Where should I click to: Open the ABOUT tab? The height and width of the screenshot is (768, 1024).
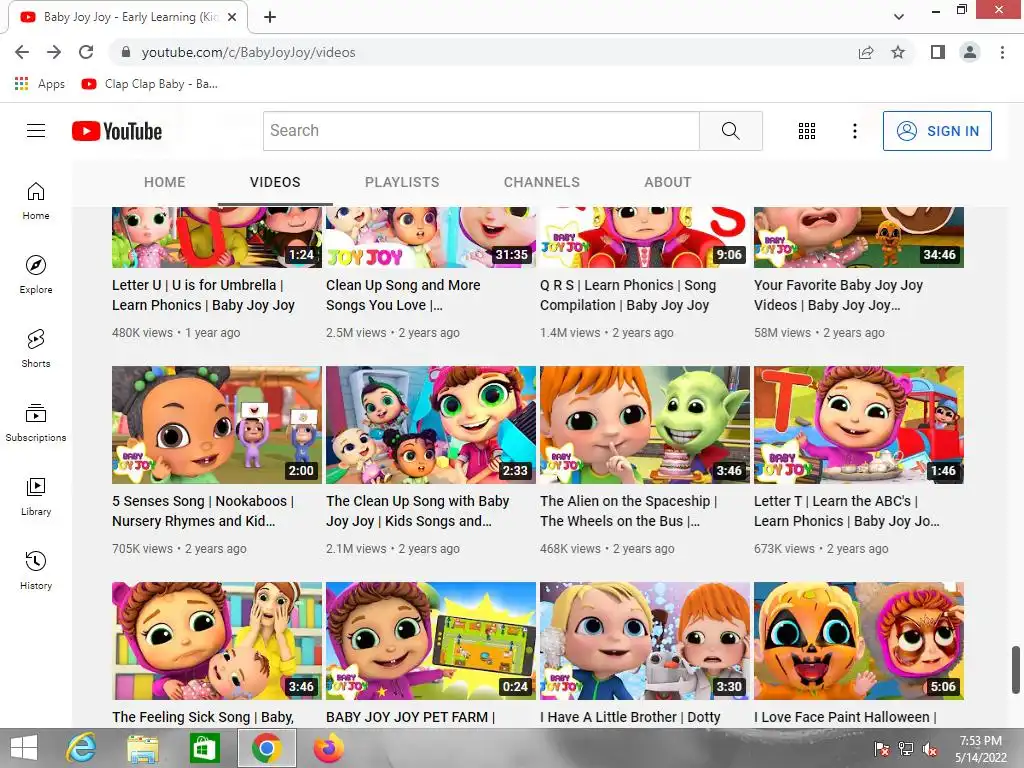667,182
